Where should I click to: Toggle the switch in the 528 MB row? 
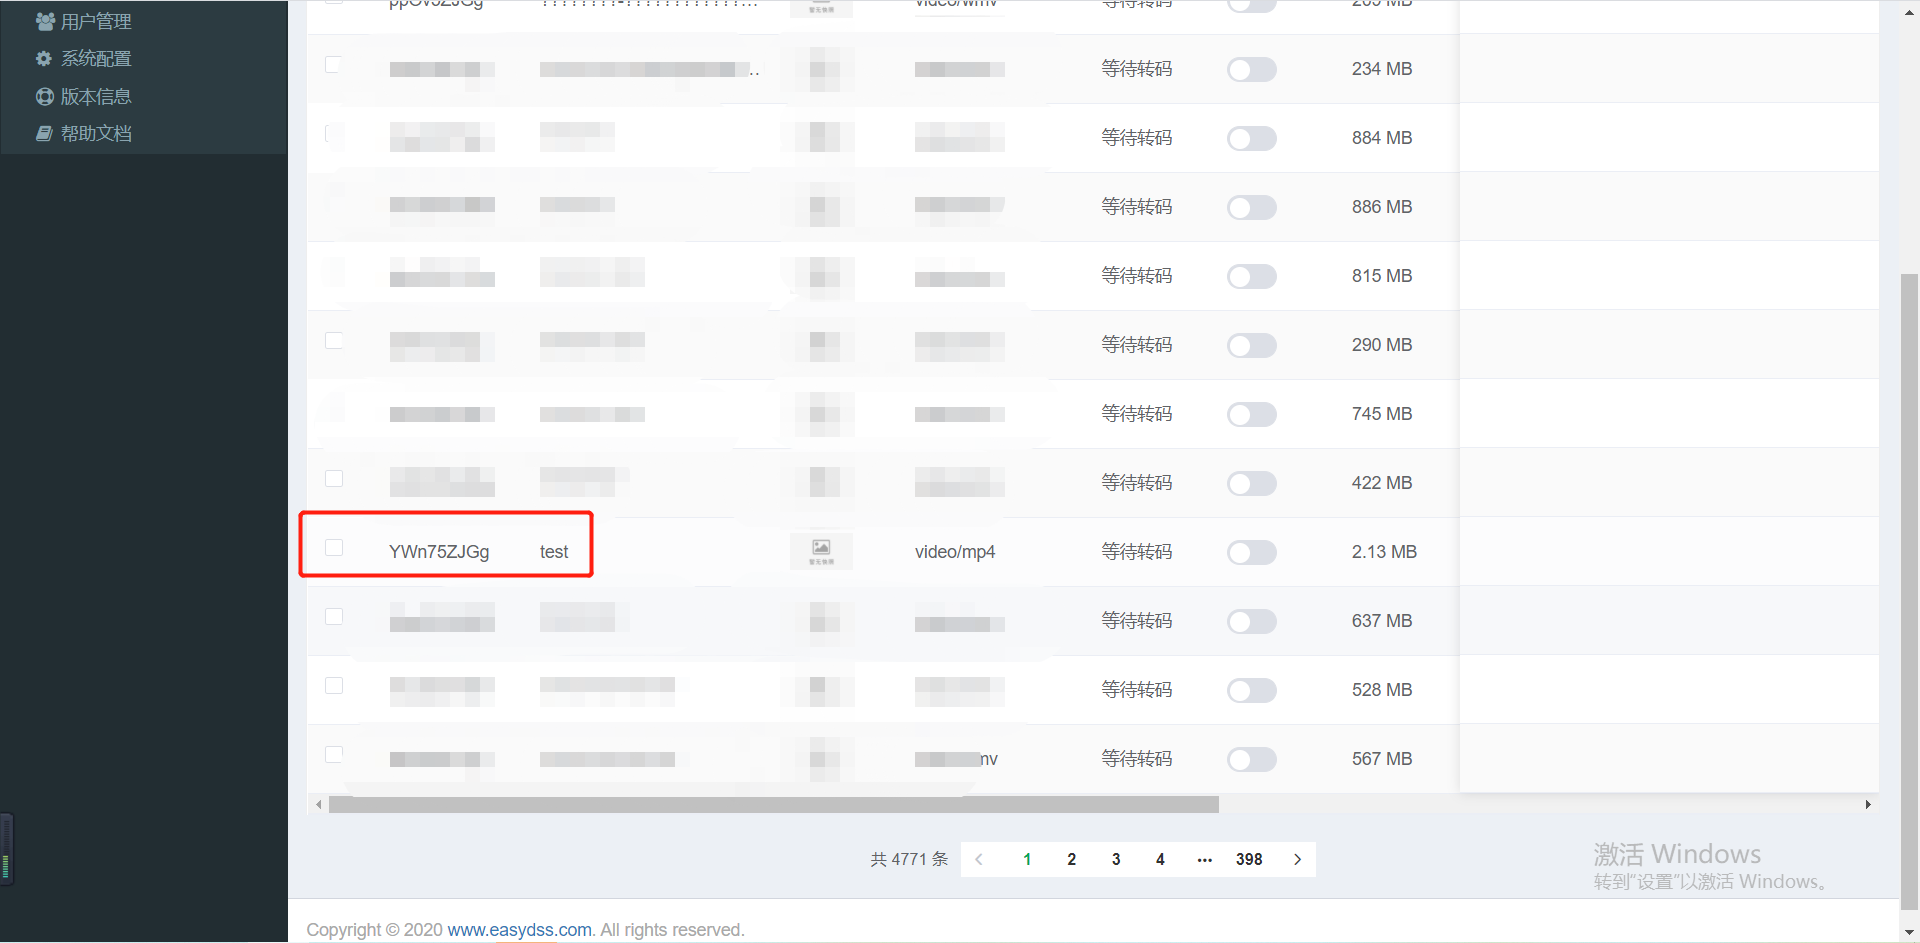1252,690
